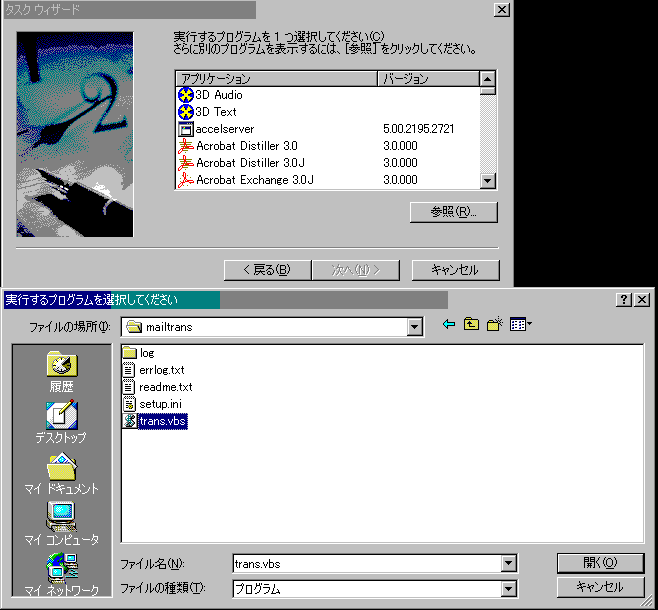Go up one folder level

[x=471, y=324]
